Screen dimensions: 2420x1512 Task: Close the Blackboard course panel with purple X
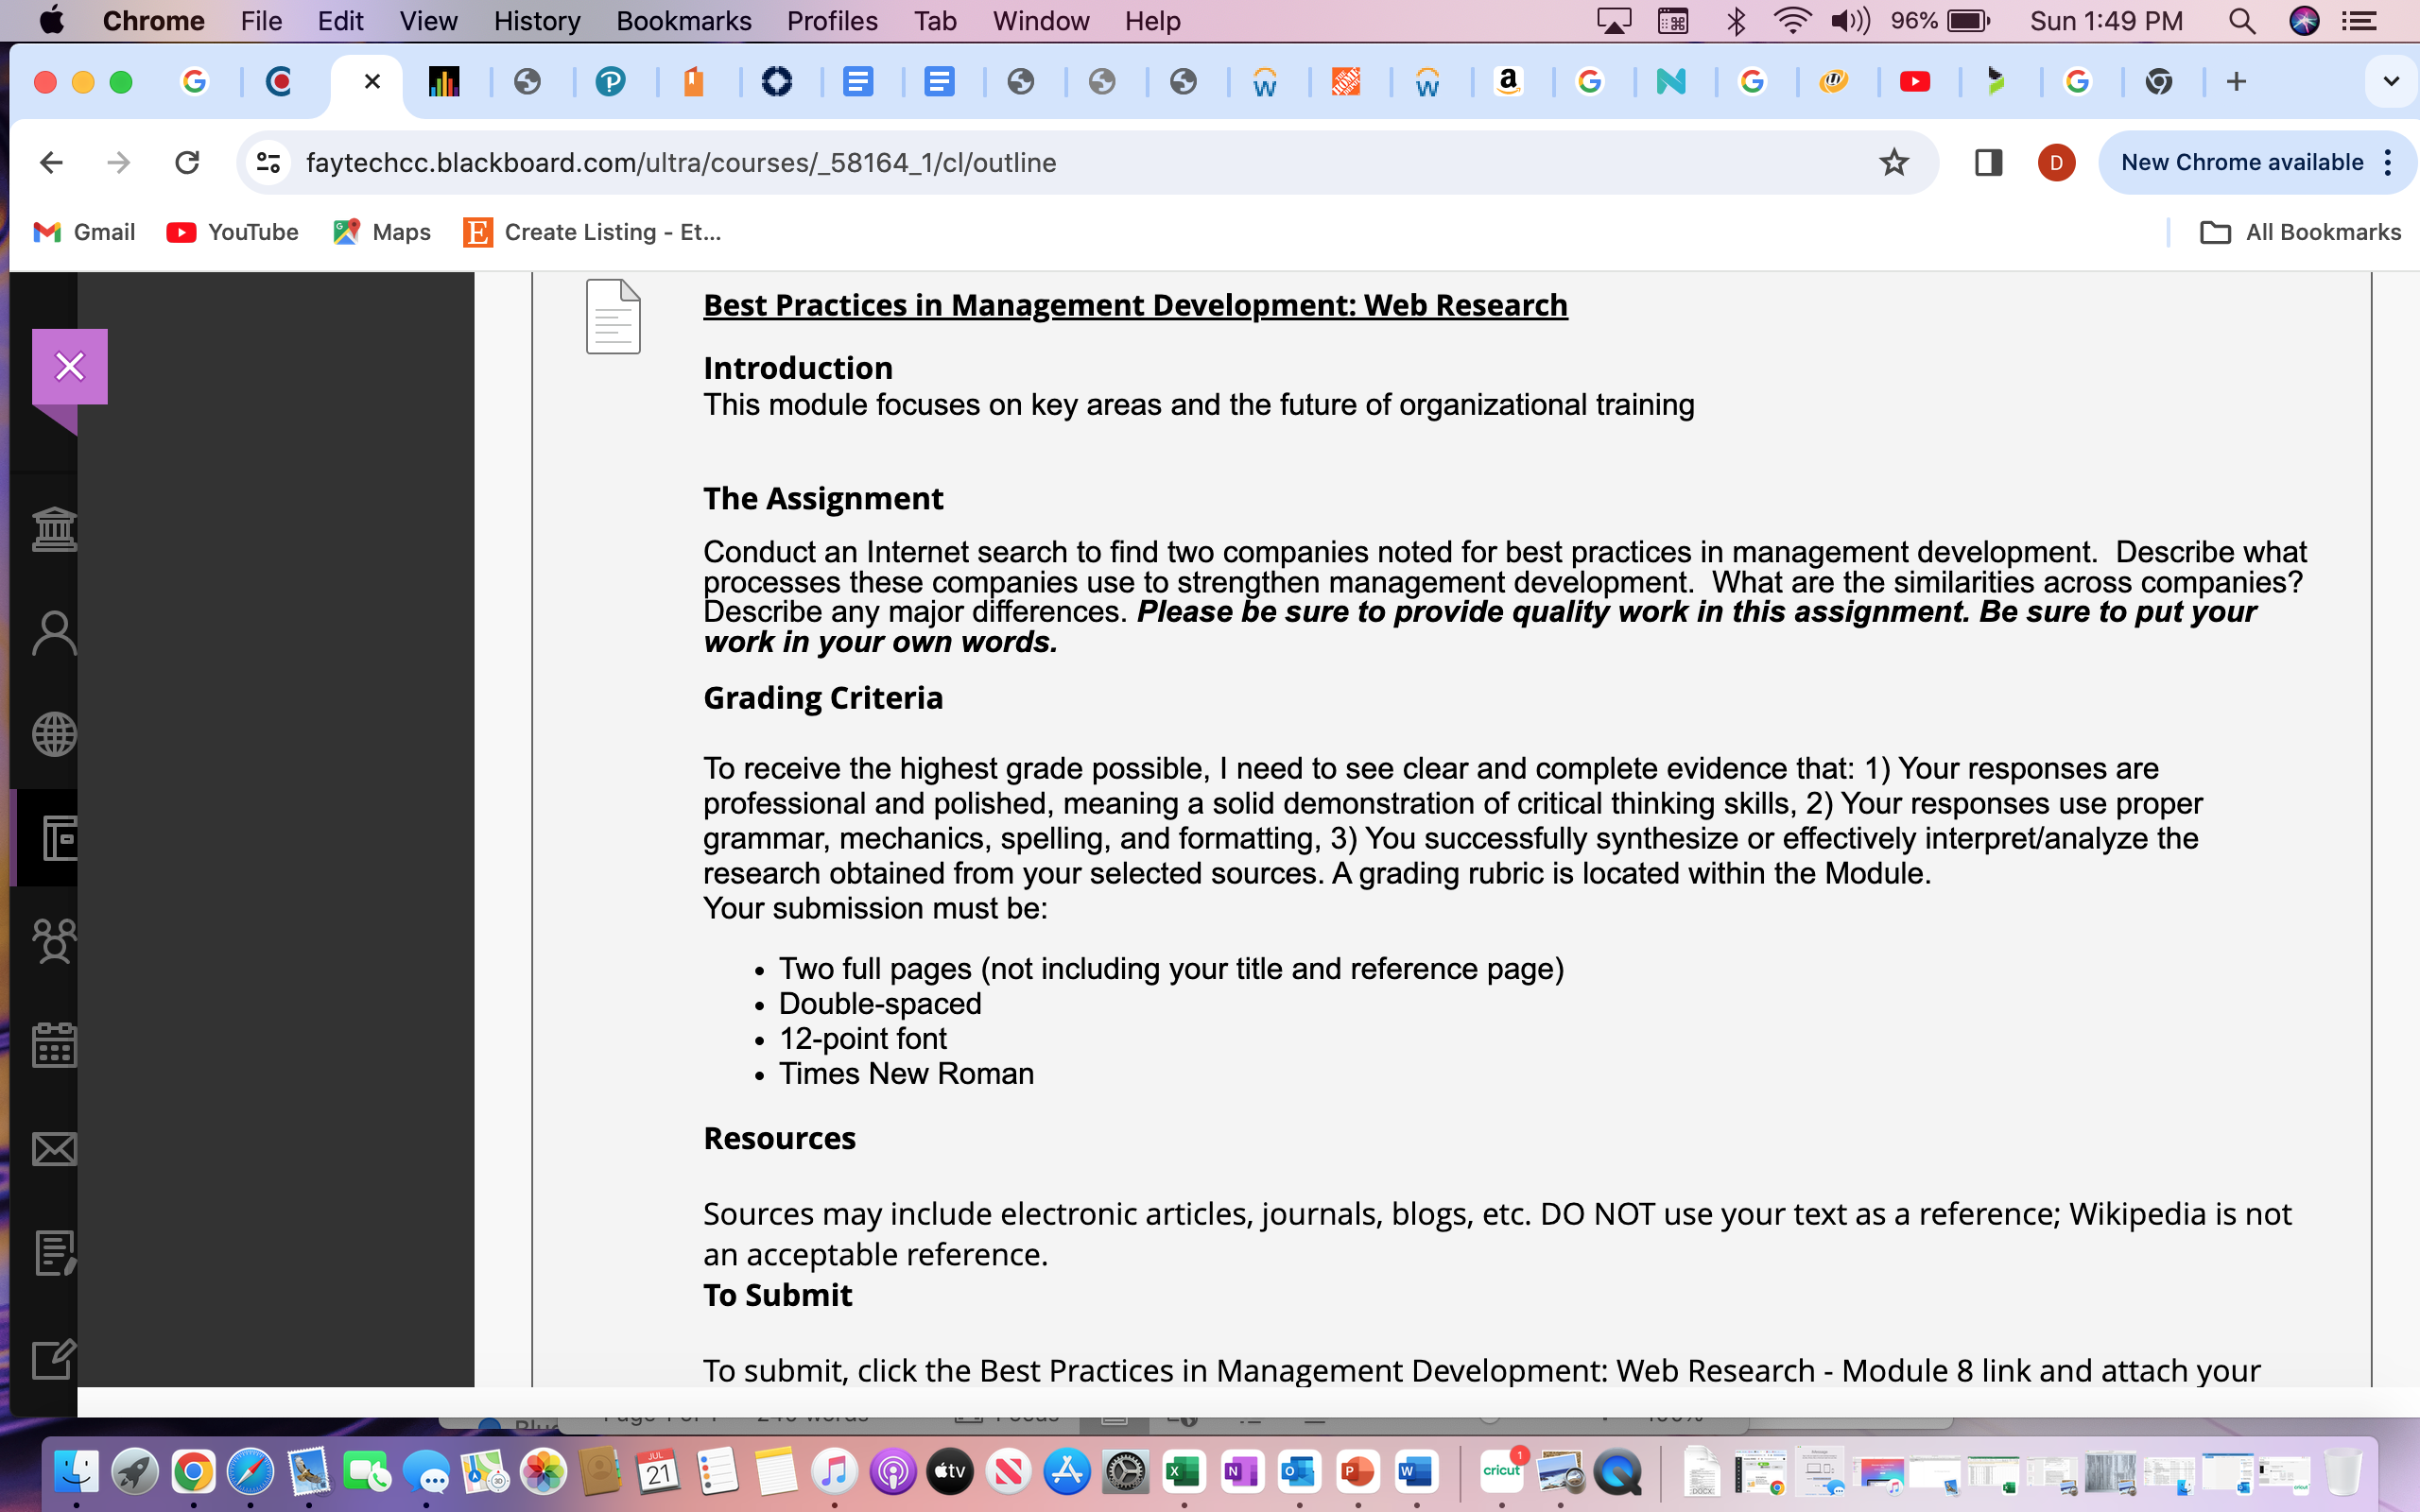[x=69, y=367]
